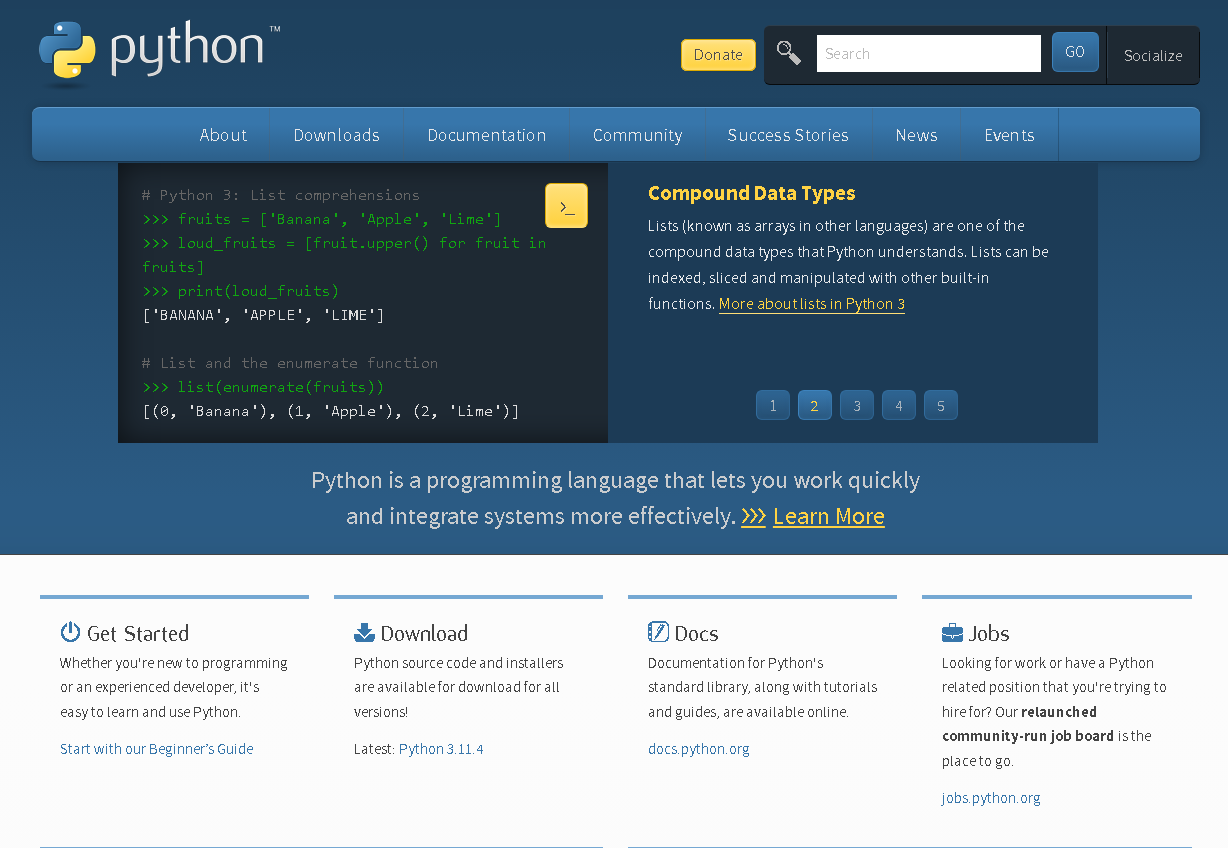Switch to slide 1 of the carousel

coord(773,405)
